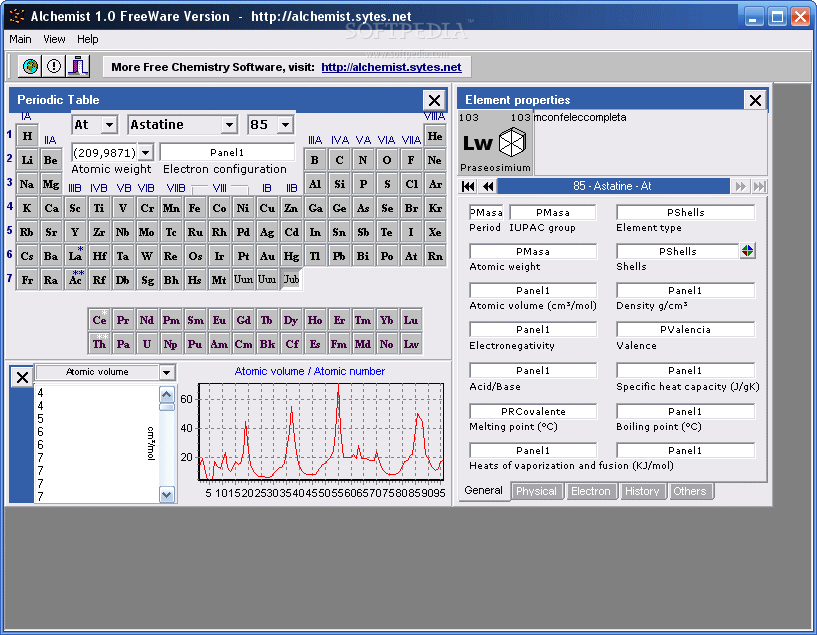Select the Na element cell
This screenshot has width=817, height=635.
[27, 184]
